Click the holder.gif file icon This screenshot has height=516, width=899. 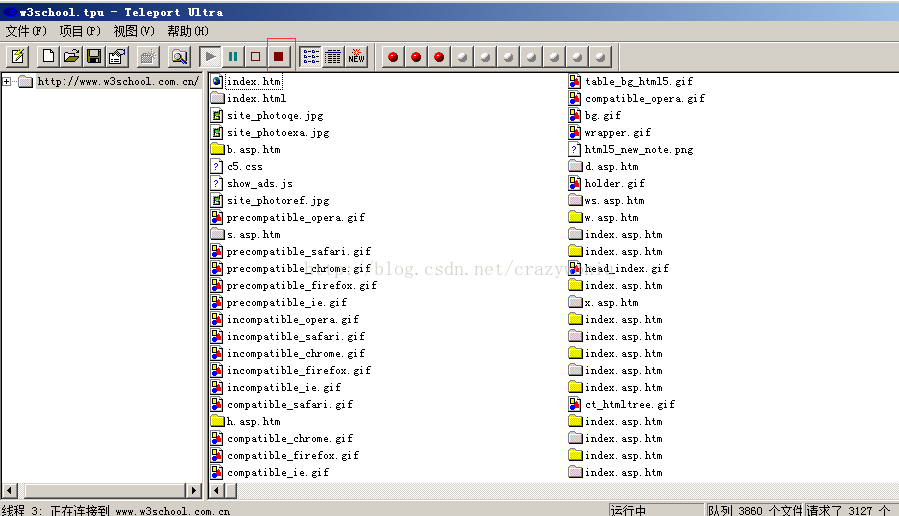tap(574, 183)
